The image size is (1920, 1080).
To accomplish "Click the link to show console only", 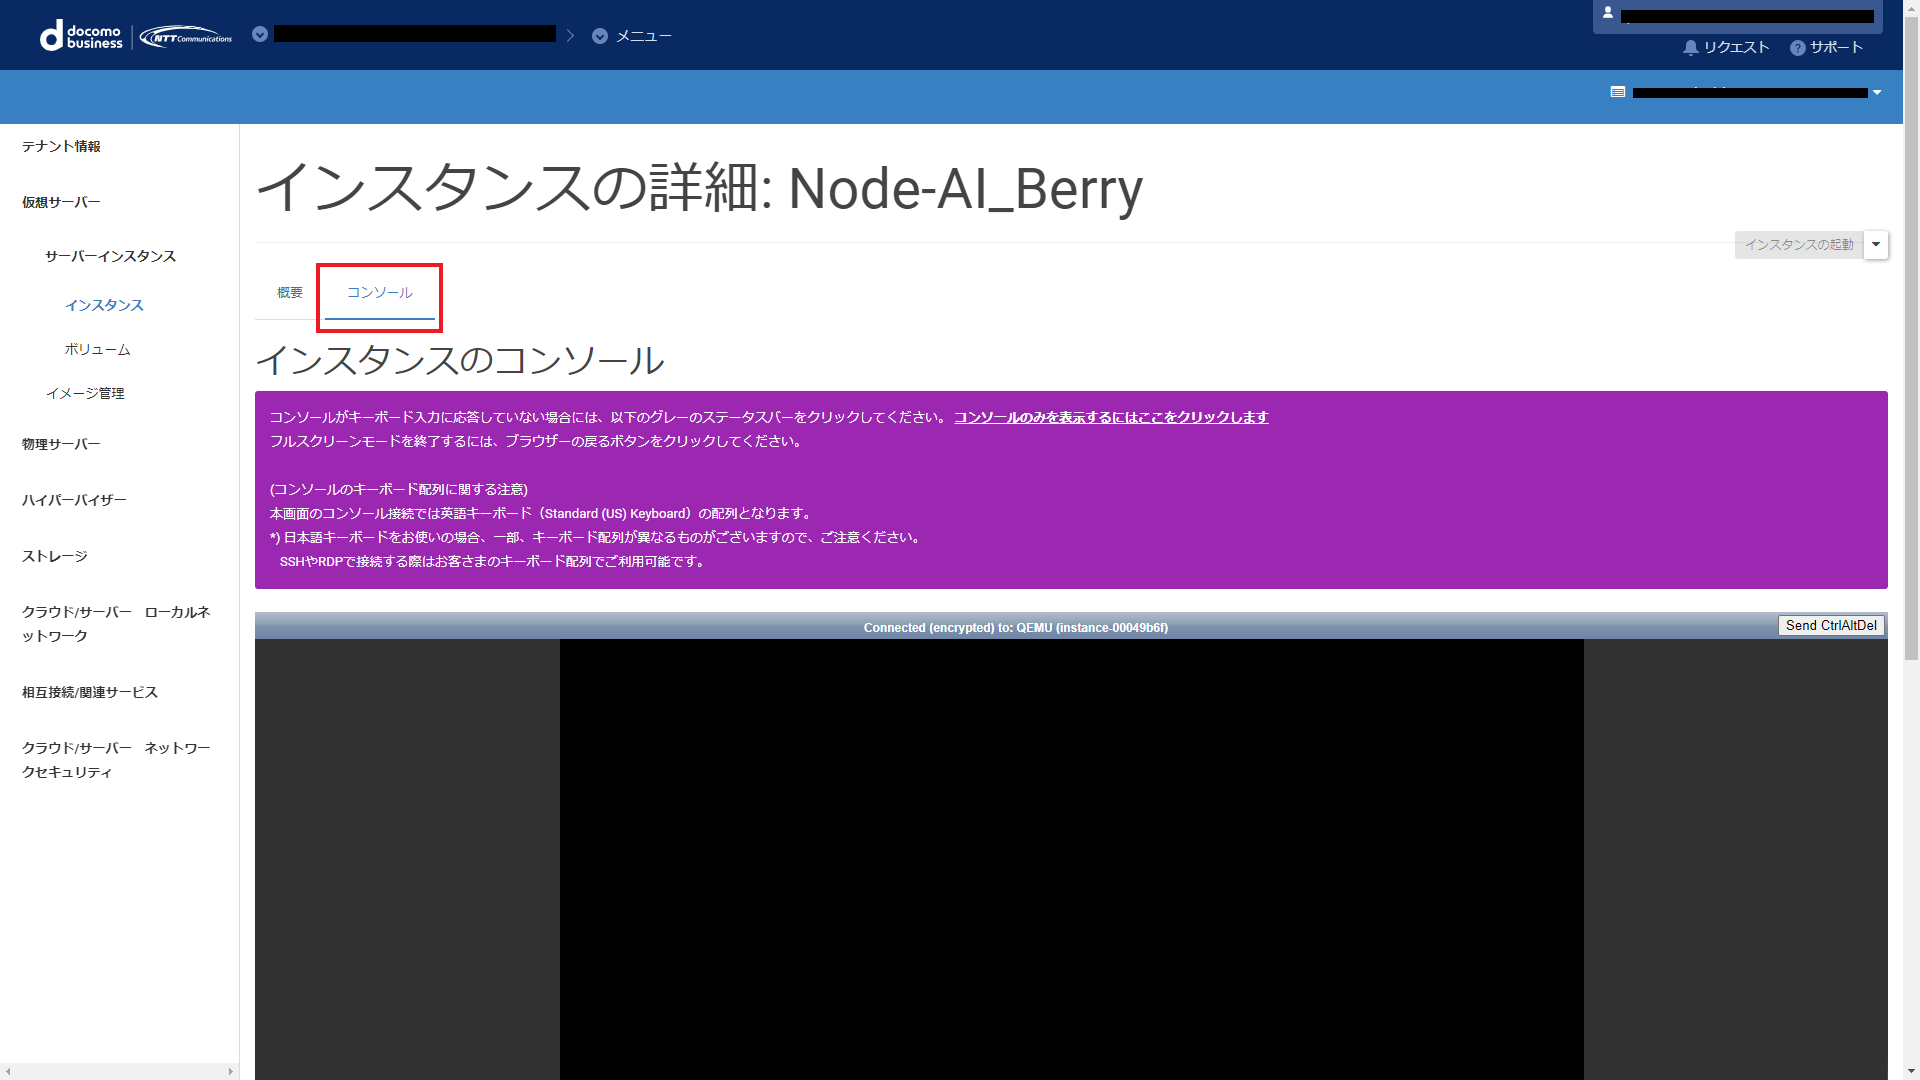I will (x=1110, y=418).
